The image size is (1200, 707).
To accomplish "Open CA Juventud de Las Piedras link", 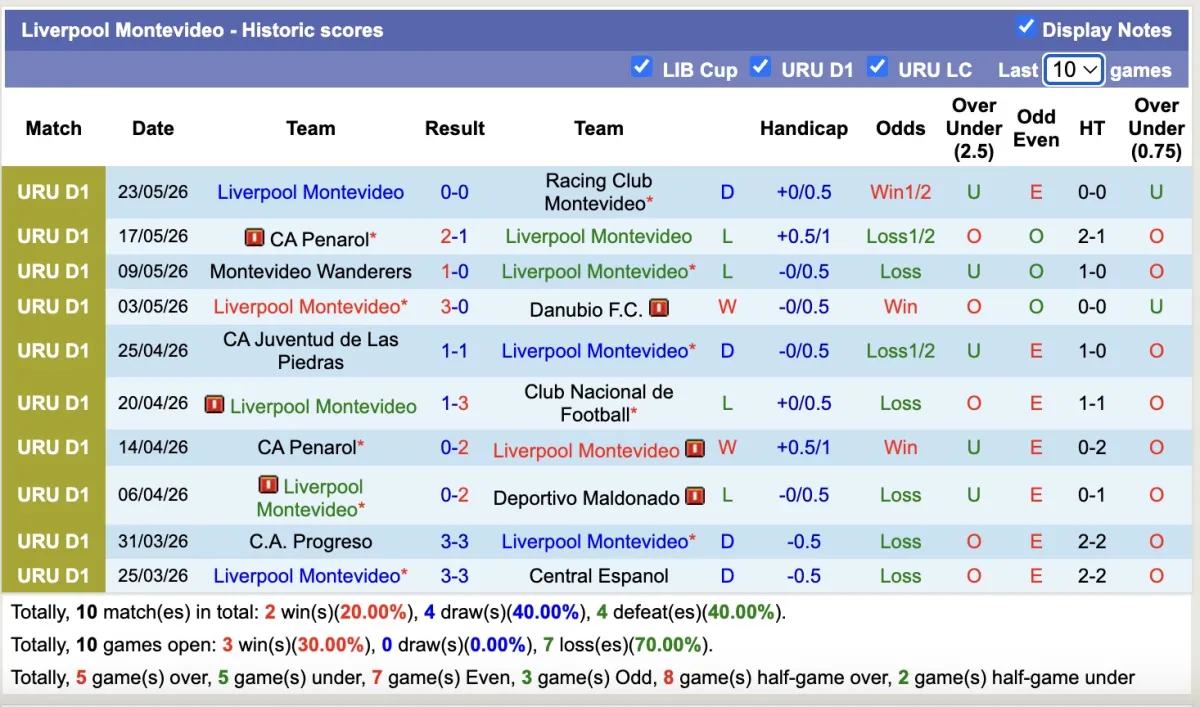I will (311, 351).
